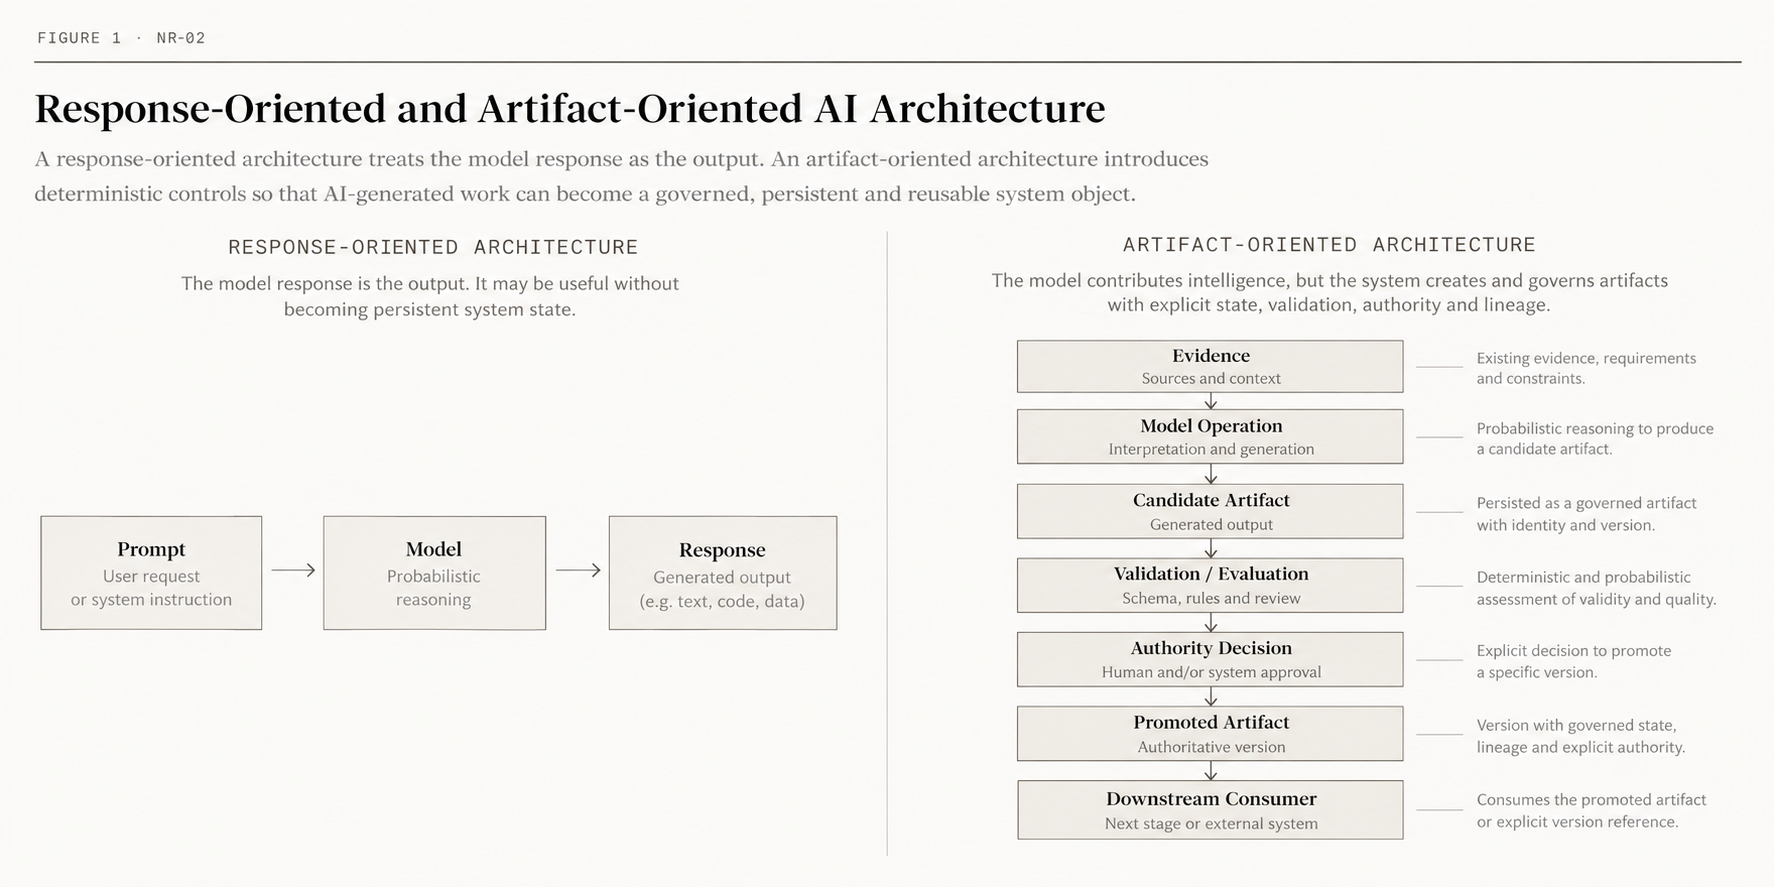Click the arrow between Model and Response boxes
Viewport: 1774px width, 887px height.
[578, 570]
